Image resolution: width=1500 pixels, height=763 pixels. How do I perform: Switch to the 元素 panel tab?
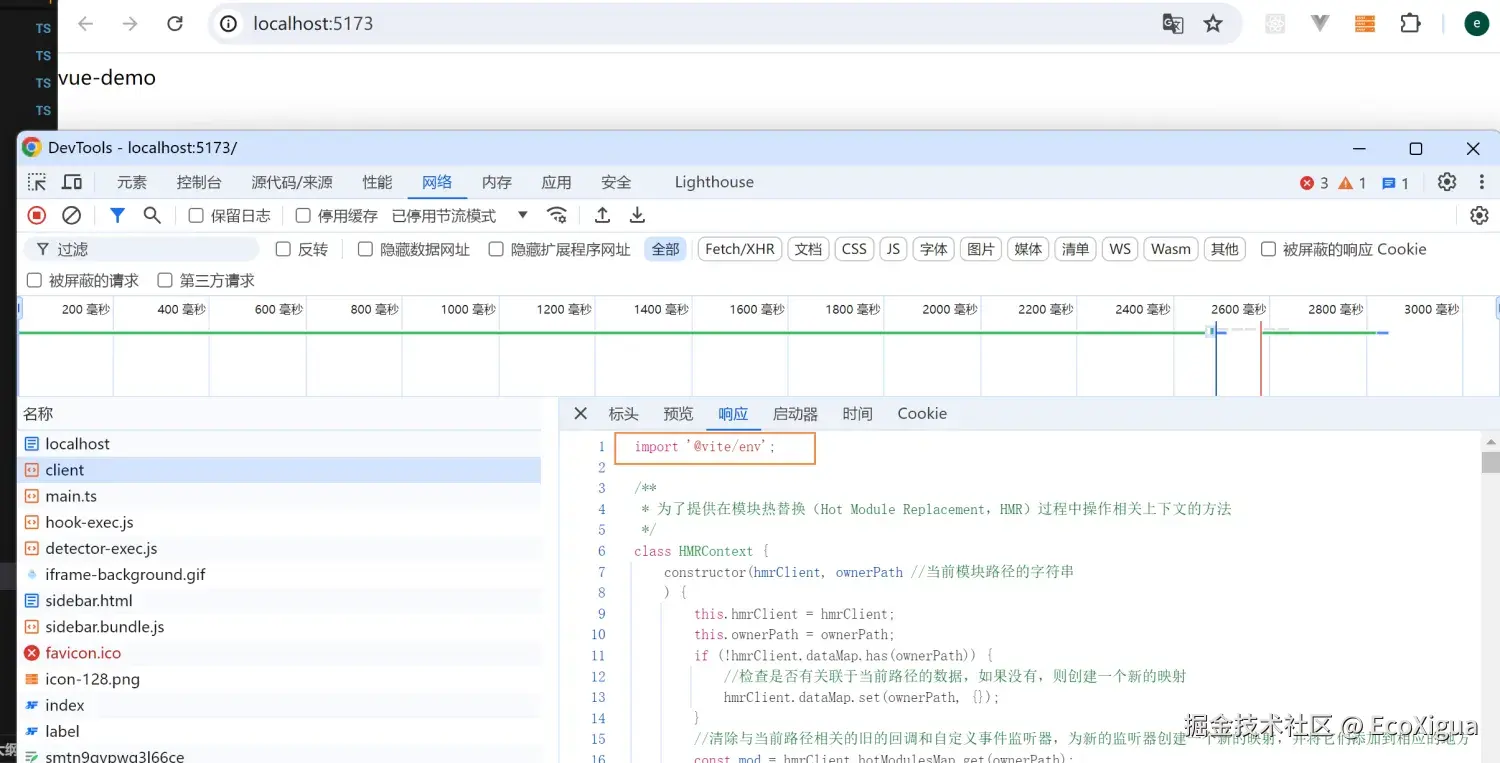tap(132, 182)
